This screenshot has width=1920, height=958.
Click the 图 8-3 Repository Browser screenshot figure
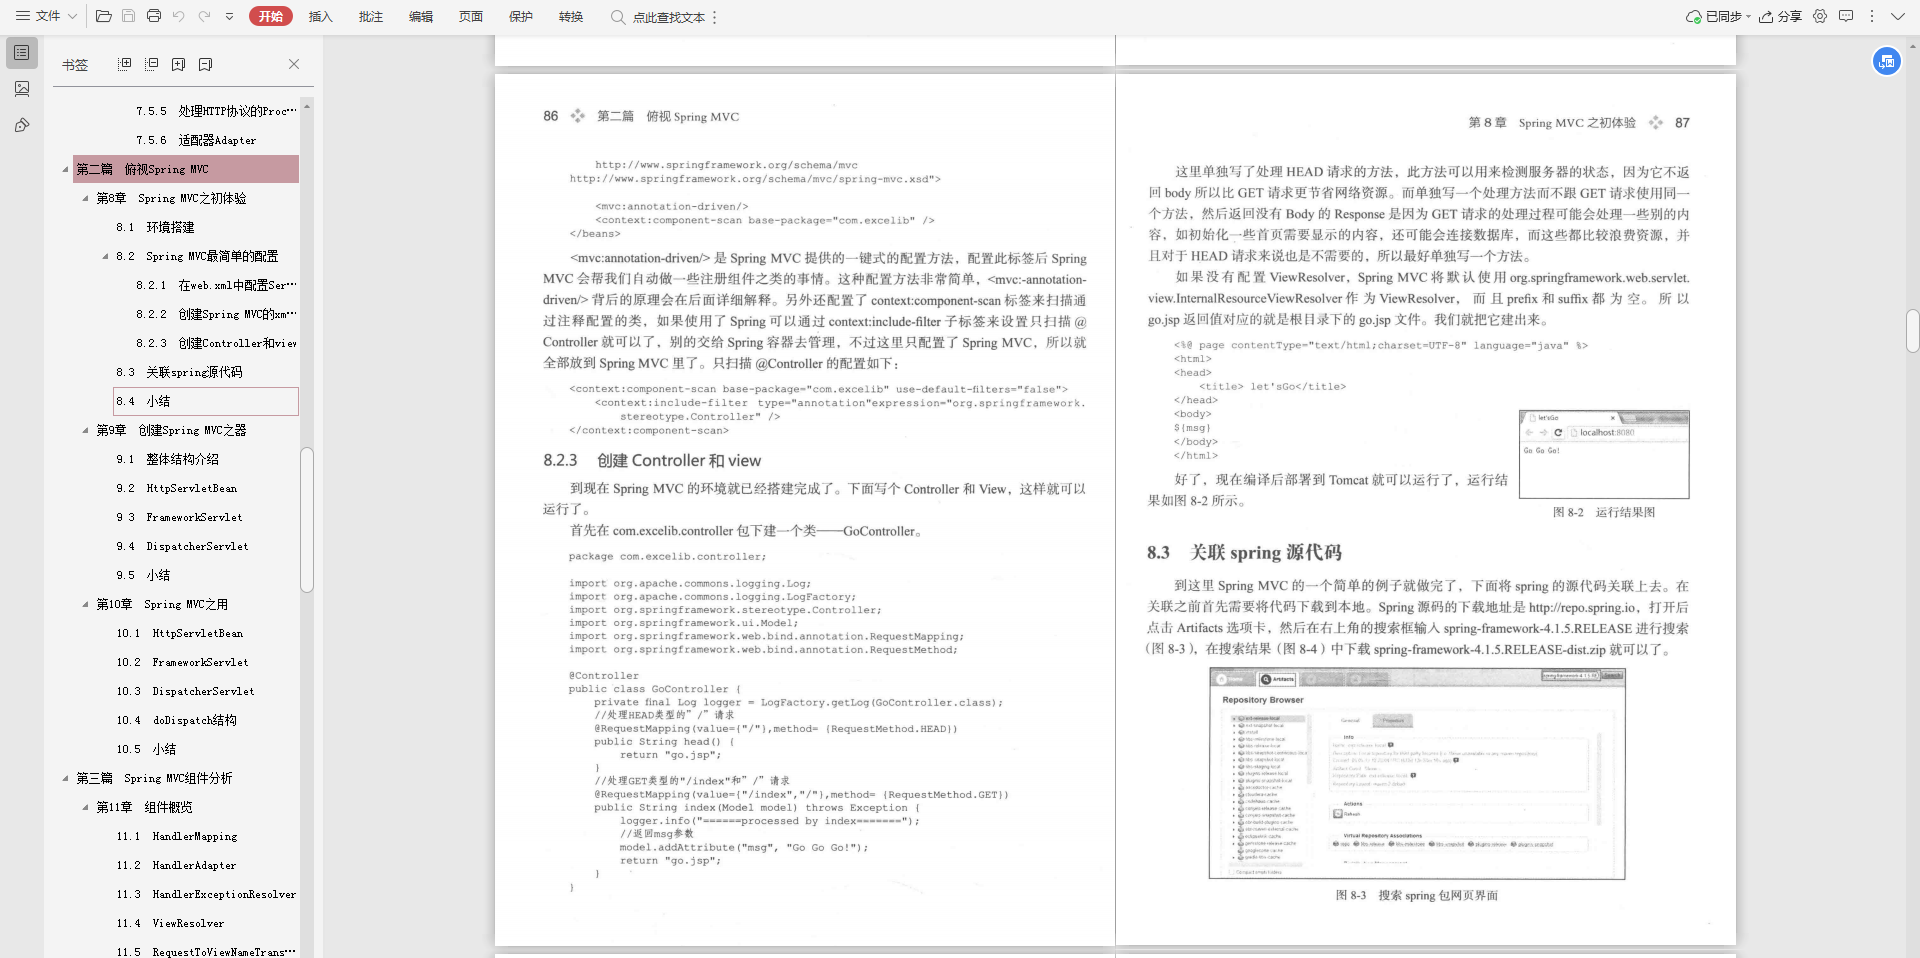pyautogui.click(x=1417, y=774)
